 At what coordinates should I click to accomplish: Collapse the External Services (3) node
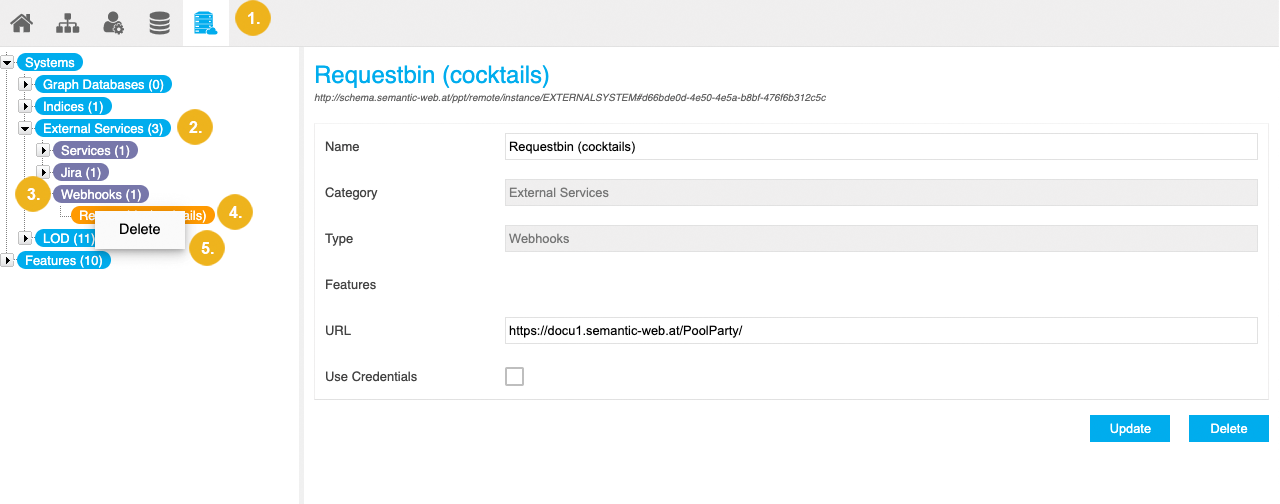coord(26,128)
